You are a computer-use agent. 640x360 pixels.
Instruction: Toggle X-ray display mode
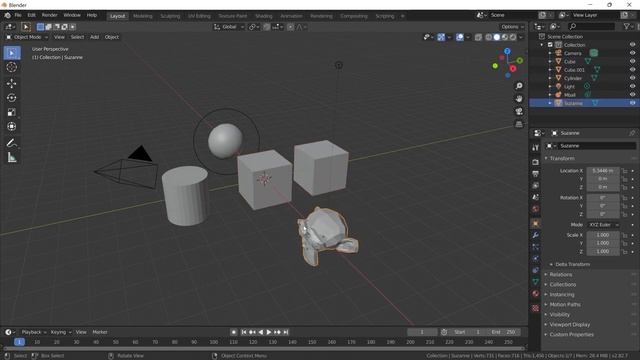478,37
